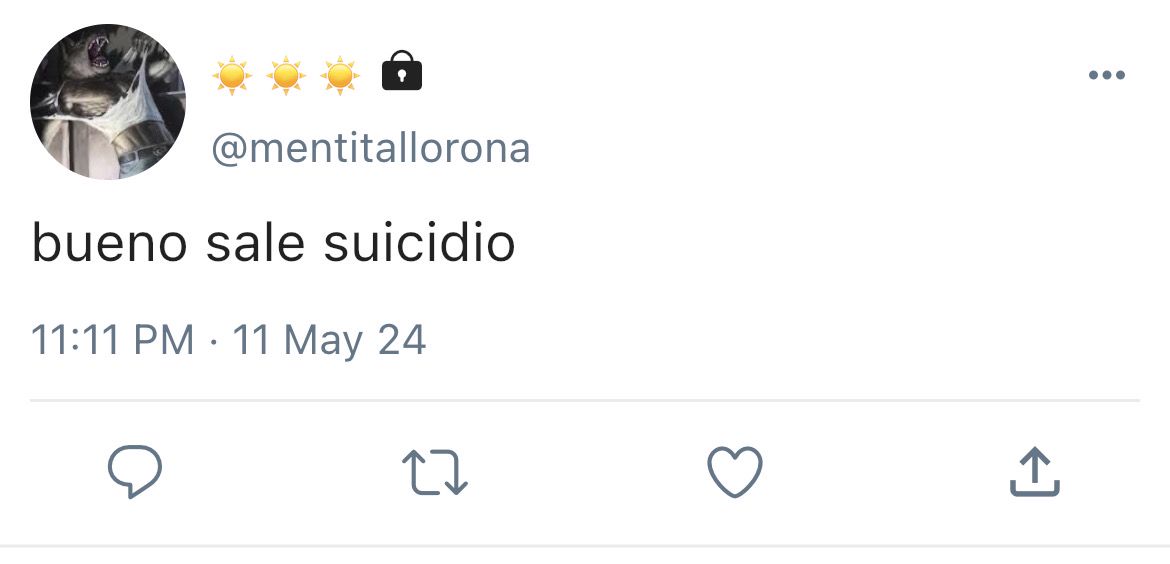Like the tweet with the heart icon
This screenshot has height=564, width=1170.
pos(735,471)
